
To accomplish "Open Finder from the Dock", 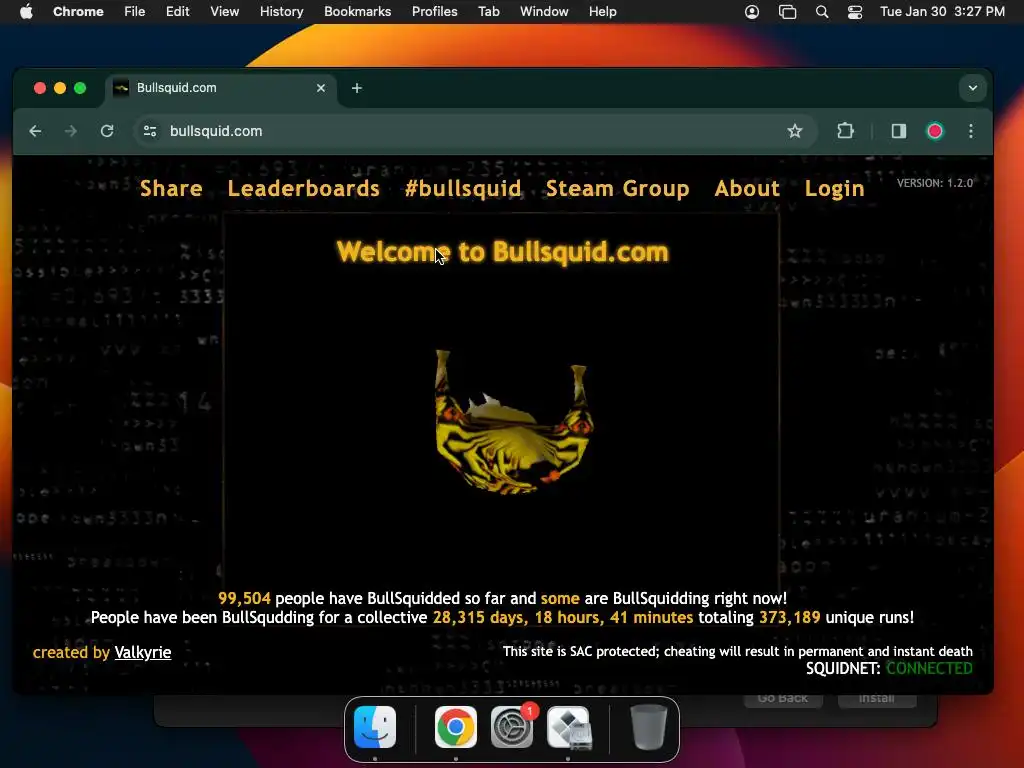I will point(375,727).
